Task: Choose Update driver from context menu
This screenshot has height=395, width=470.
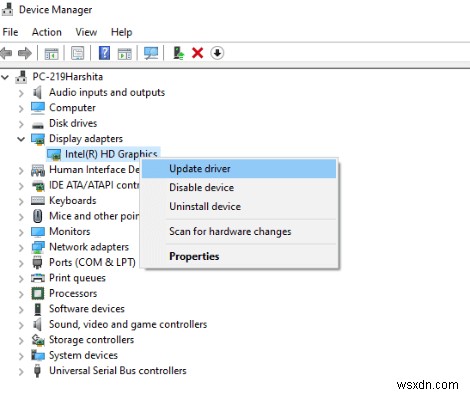Action: point(239,169)
